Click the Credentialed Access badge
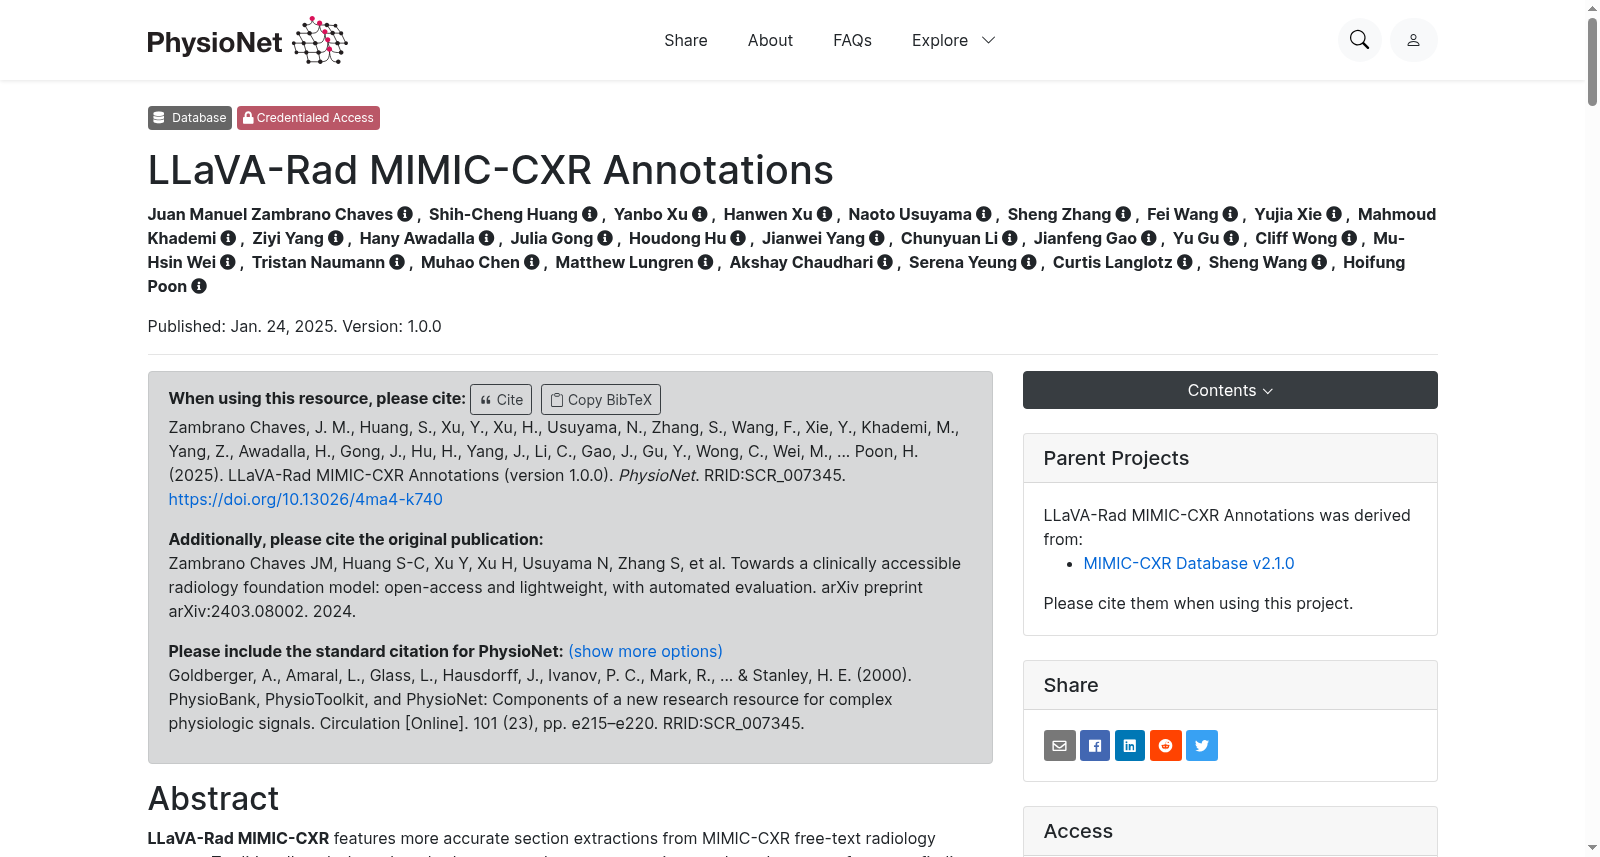Viewport: 1600px width, 857px height. [308, 118]
